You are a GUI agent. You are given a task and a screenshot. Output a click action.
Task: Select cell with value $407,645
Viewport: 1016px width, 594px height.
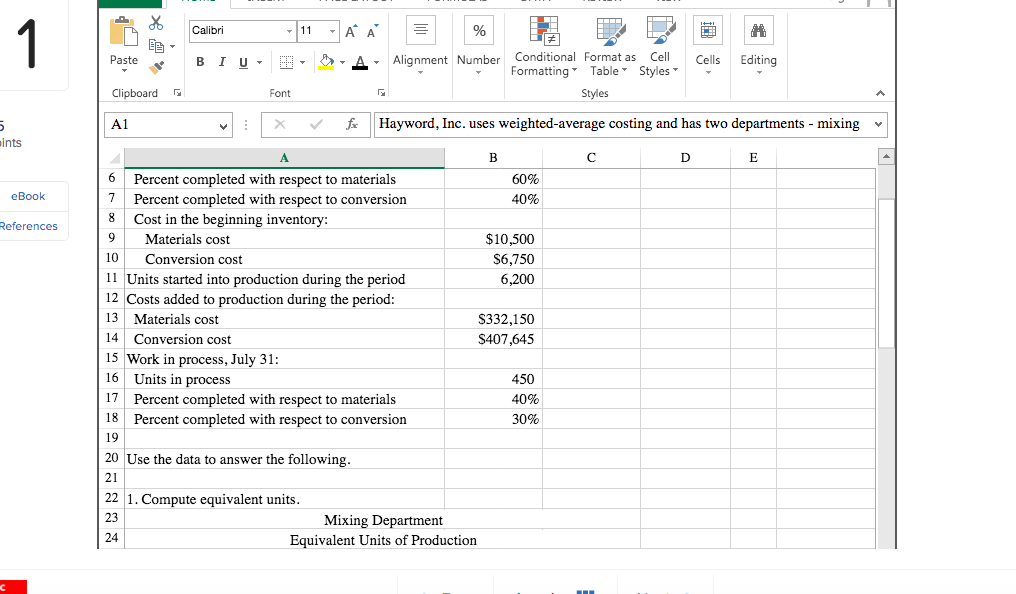[x=493, y=339]
